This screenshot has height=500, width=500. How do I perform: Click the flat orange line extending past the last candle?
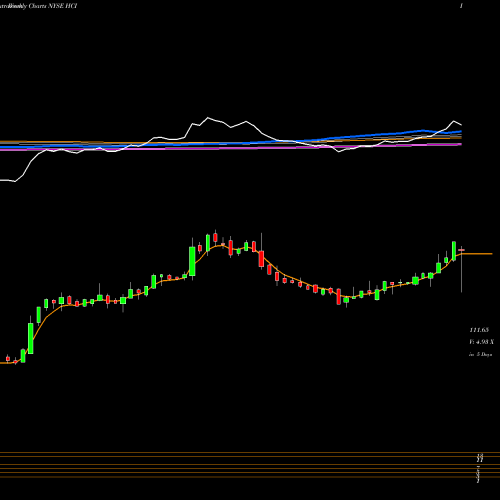[477, 254]
